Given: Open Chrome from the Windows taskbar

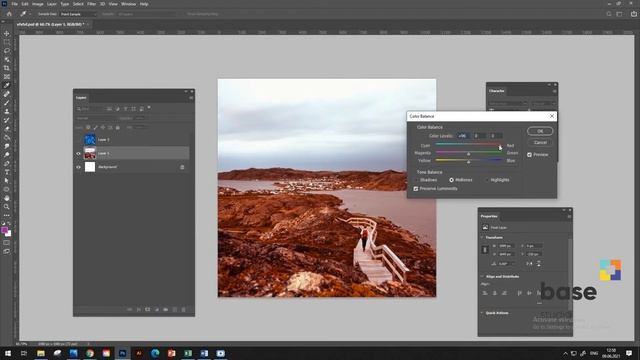Looking at the screenshot, I should click(x=90, y=353).
